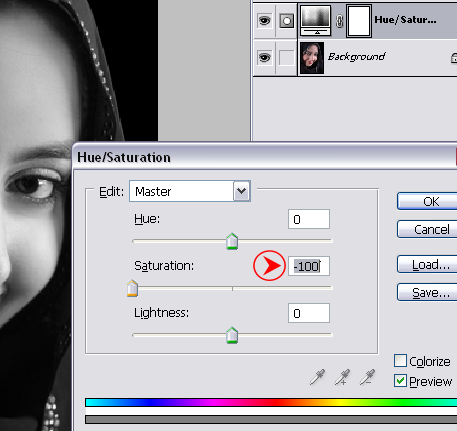This screenshot has width=457, height=431.
Task: Click the Hue value input field
Action: click(x=309, y=219)
